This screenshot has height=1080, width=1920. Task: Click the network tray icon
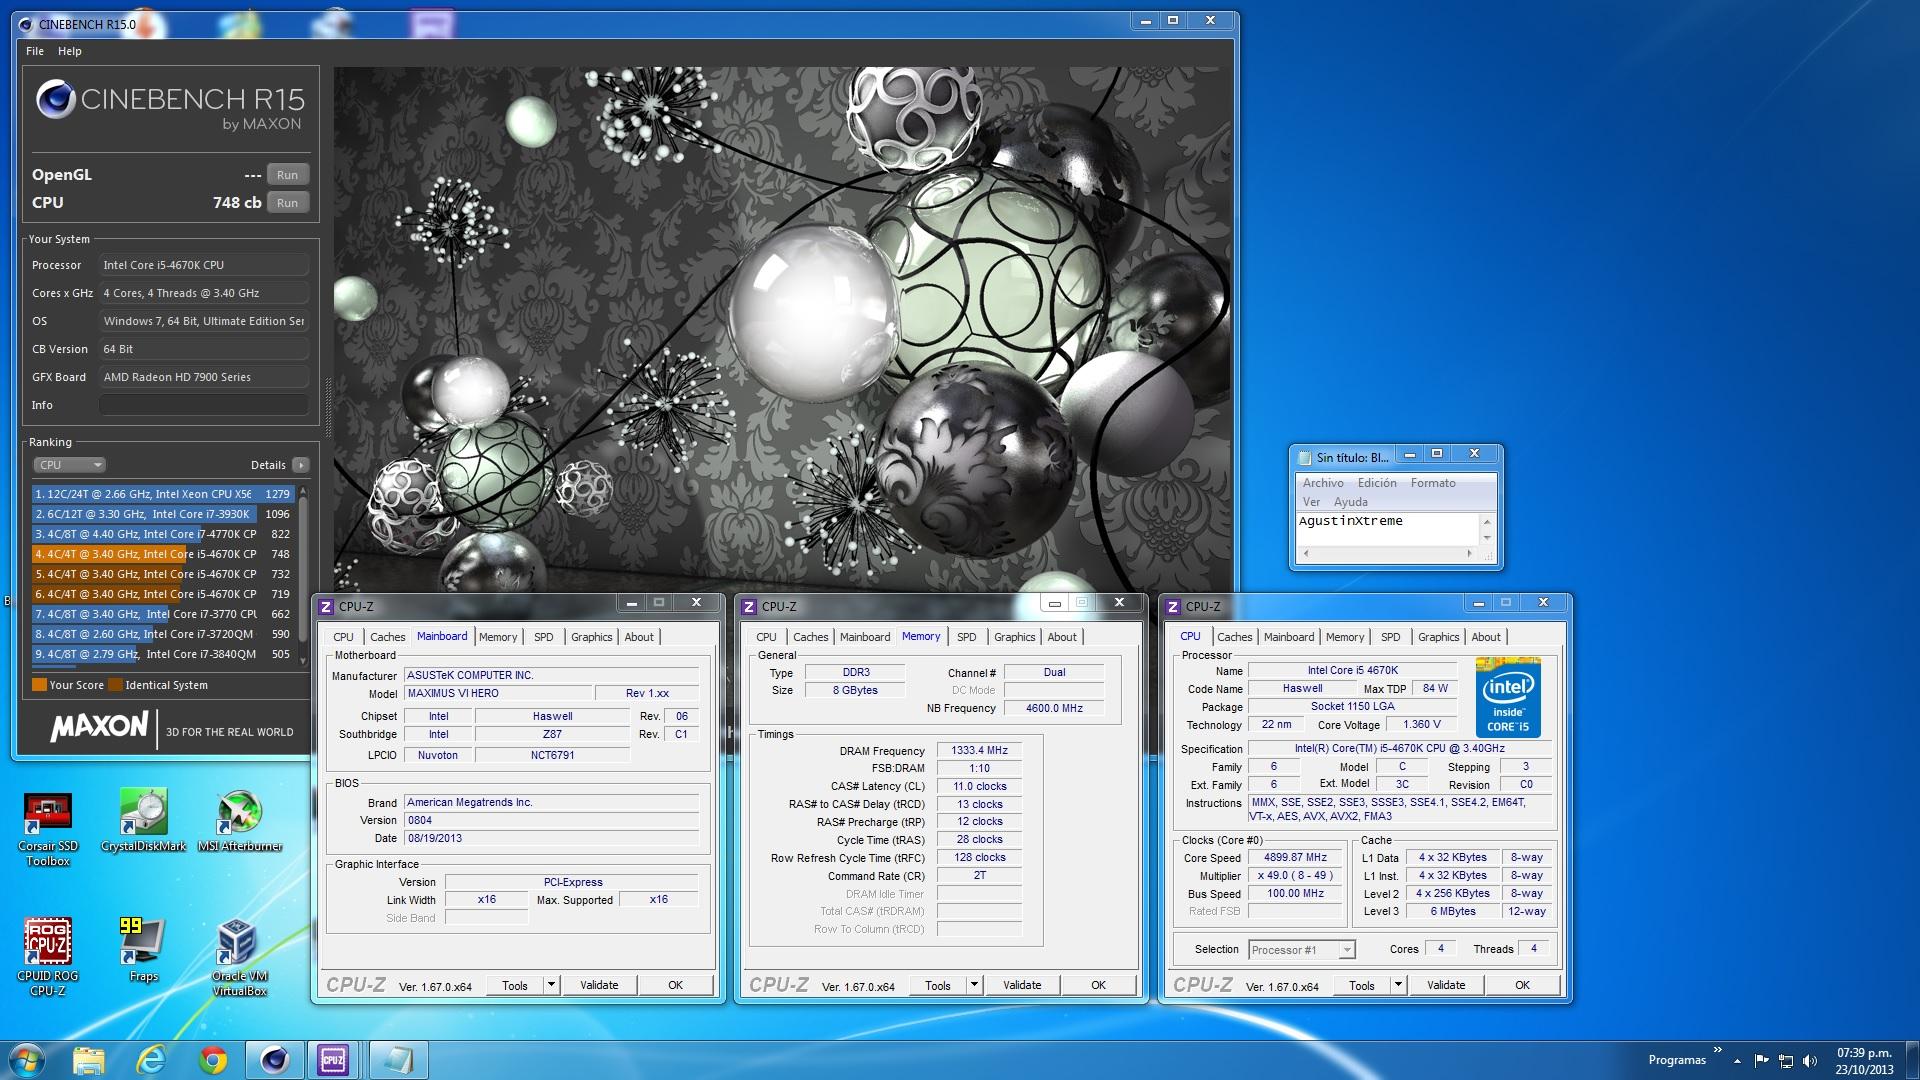1786,1061
